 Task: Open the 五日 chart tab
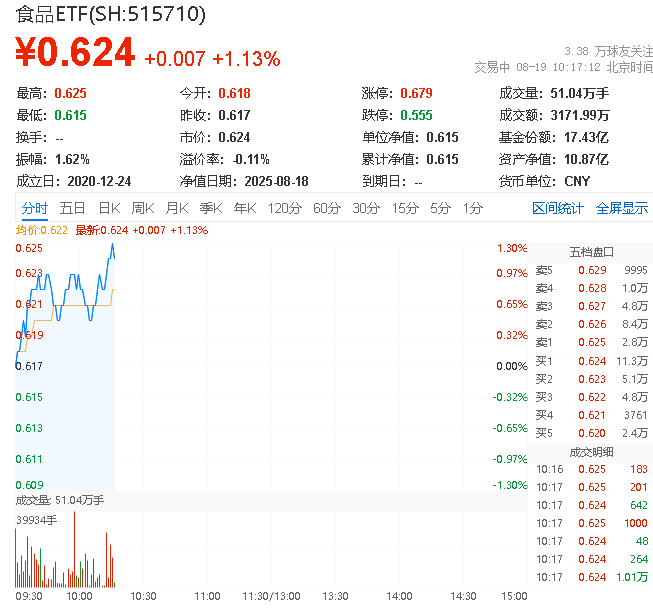[72, 208]
